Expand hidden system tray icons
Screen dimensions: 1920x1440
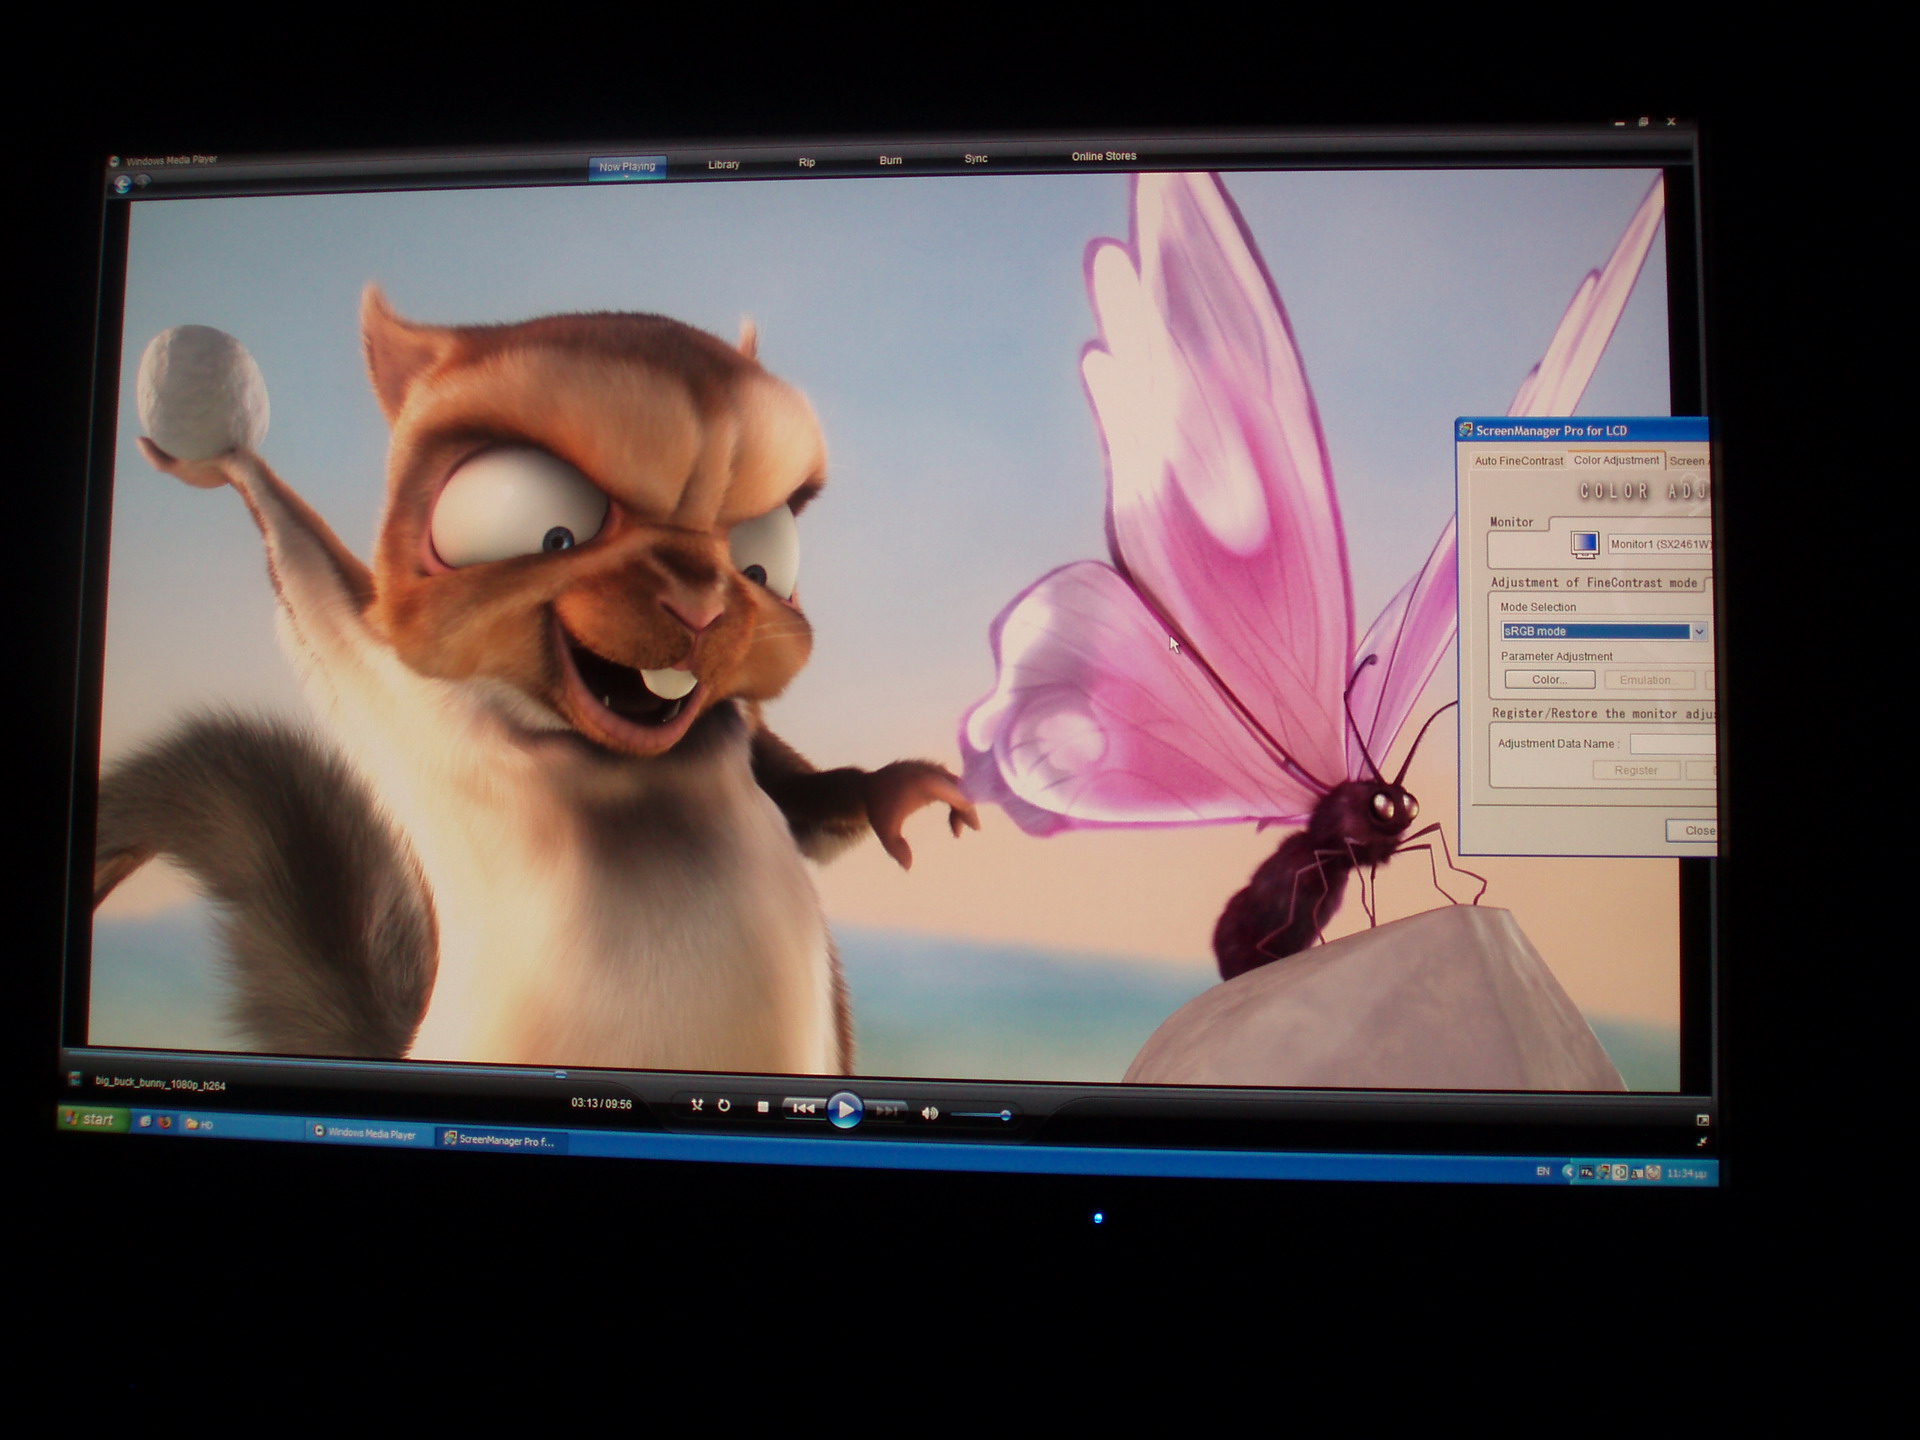1569,1172
